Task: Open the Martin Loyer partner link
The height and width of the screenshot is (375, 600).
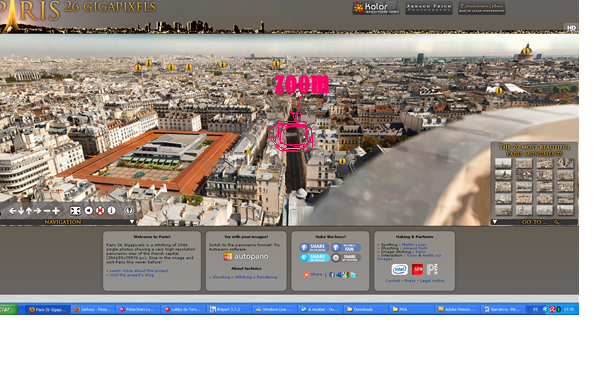Action: click(414, 245)
